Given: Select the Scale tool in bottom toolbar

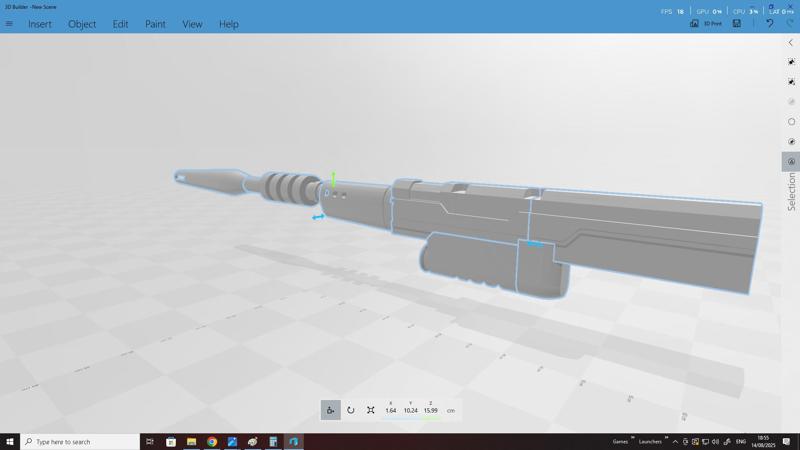Looking at the screenshot, I should [371, 410].
